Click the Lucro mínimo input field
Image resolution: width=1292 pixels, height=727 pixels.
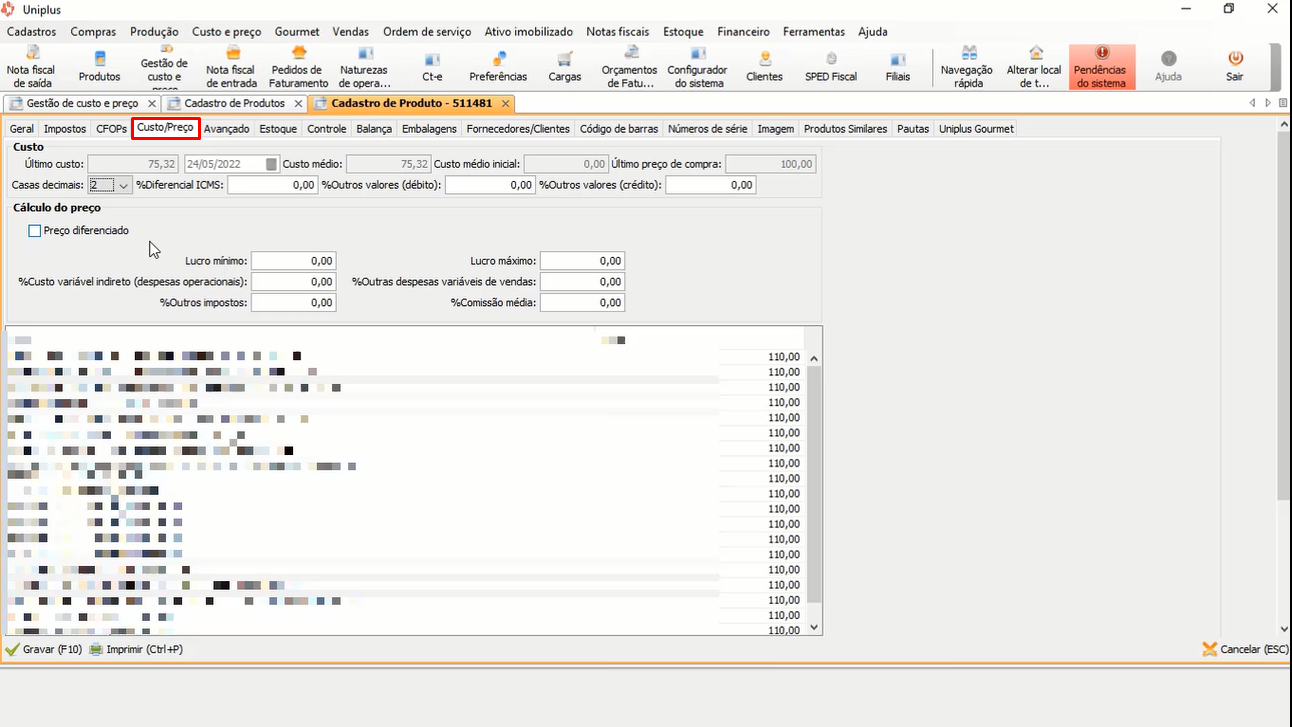(x=293, y=261)
